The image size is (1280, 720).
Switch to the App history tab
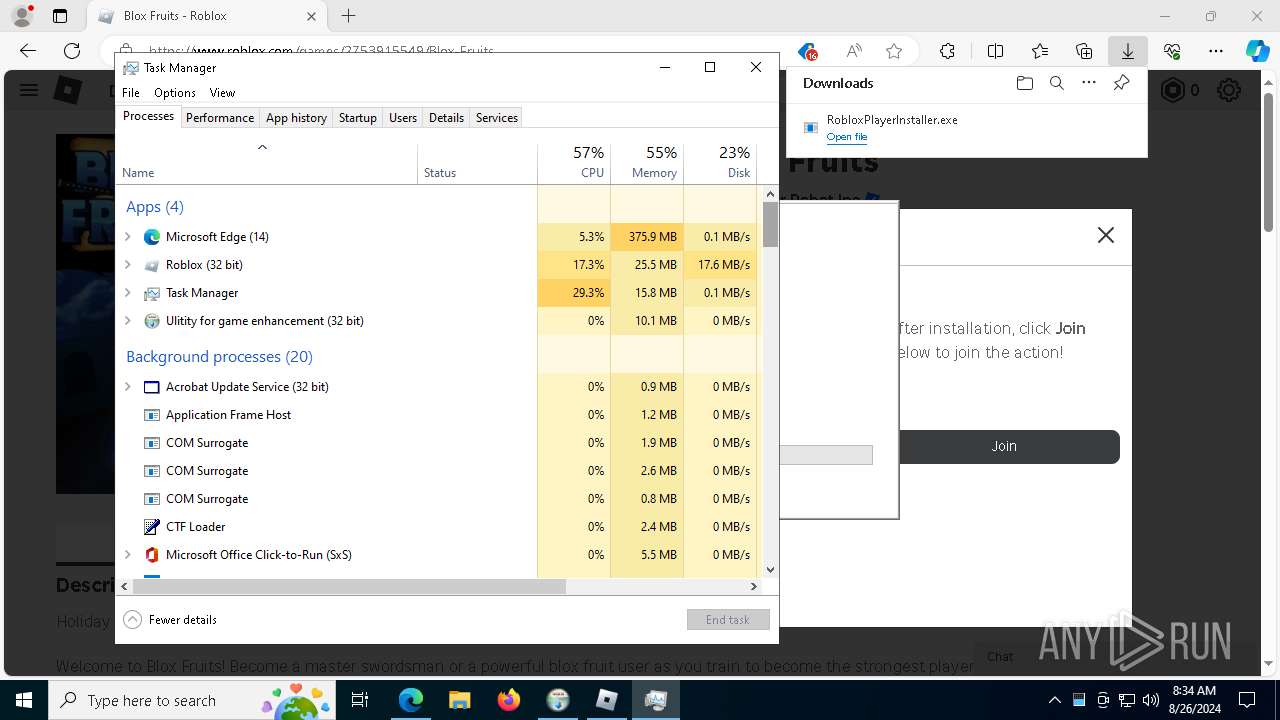pyautogui.click(x=296, y=118)
